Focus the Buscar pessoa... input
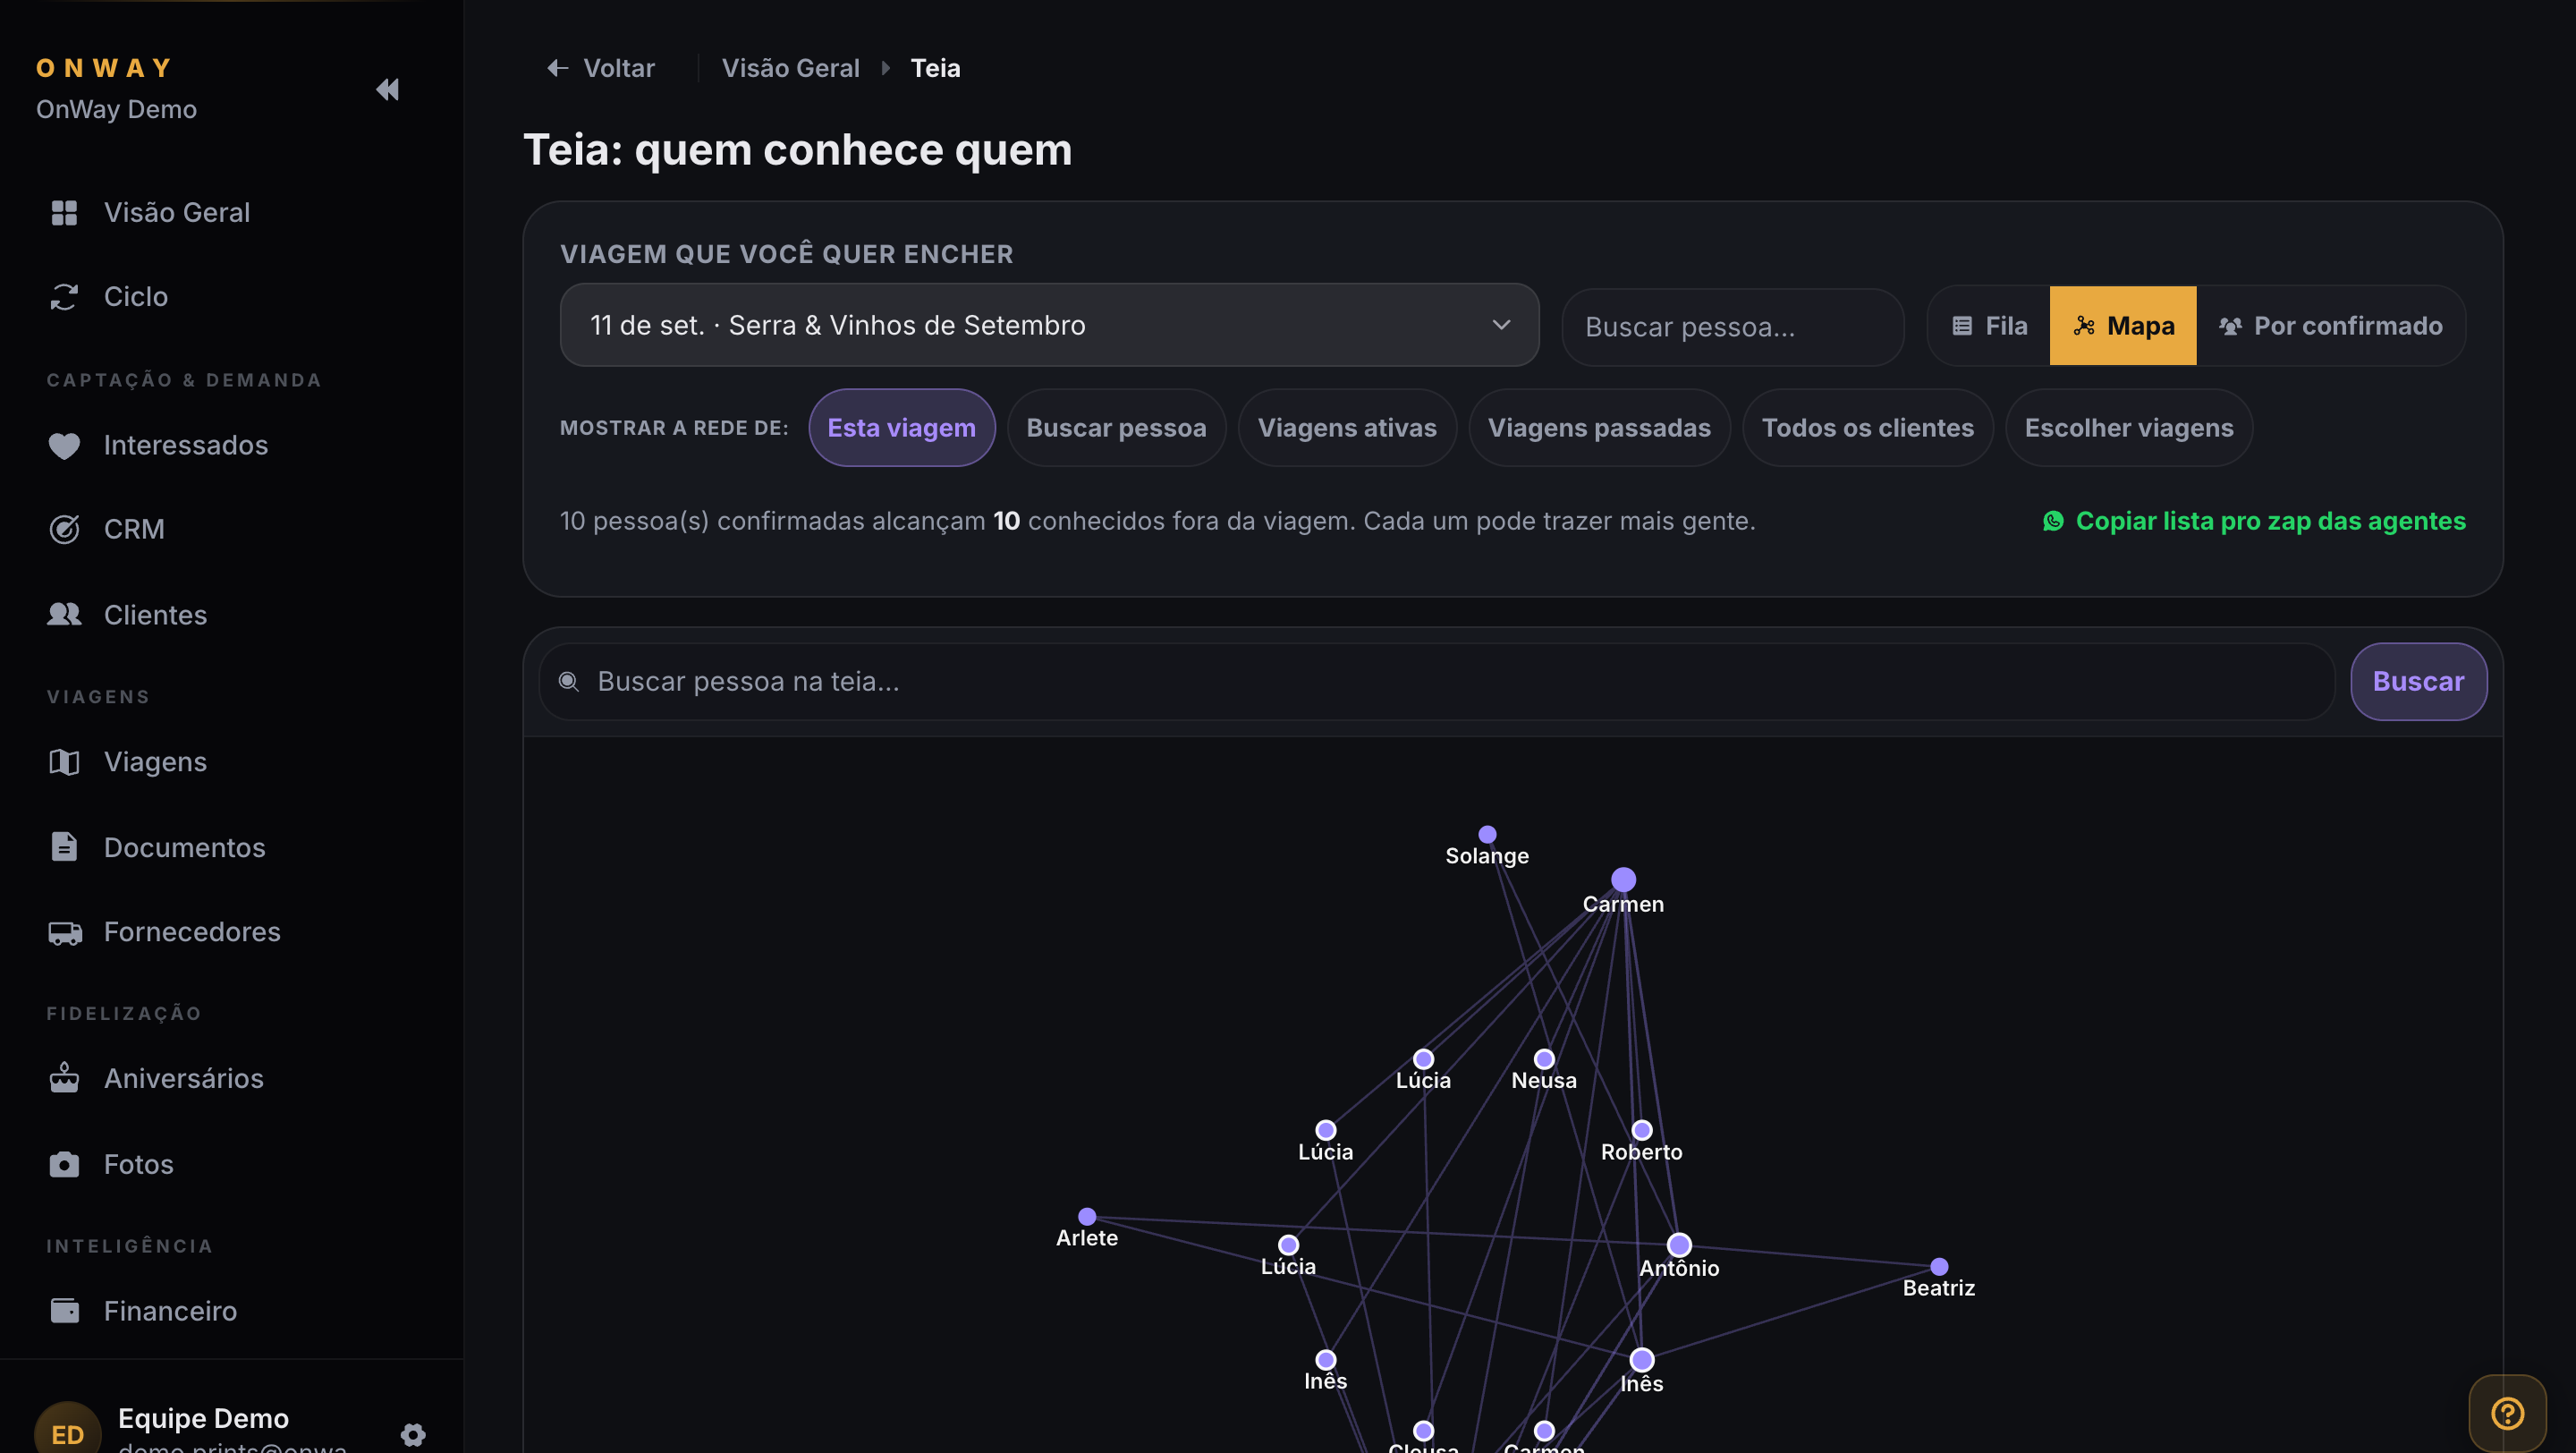2576x1453 pixels. (1732, 327)
